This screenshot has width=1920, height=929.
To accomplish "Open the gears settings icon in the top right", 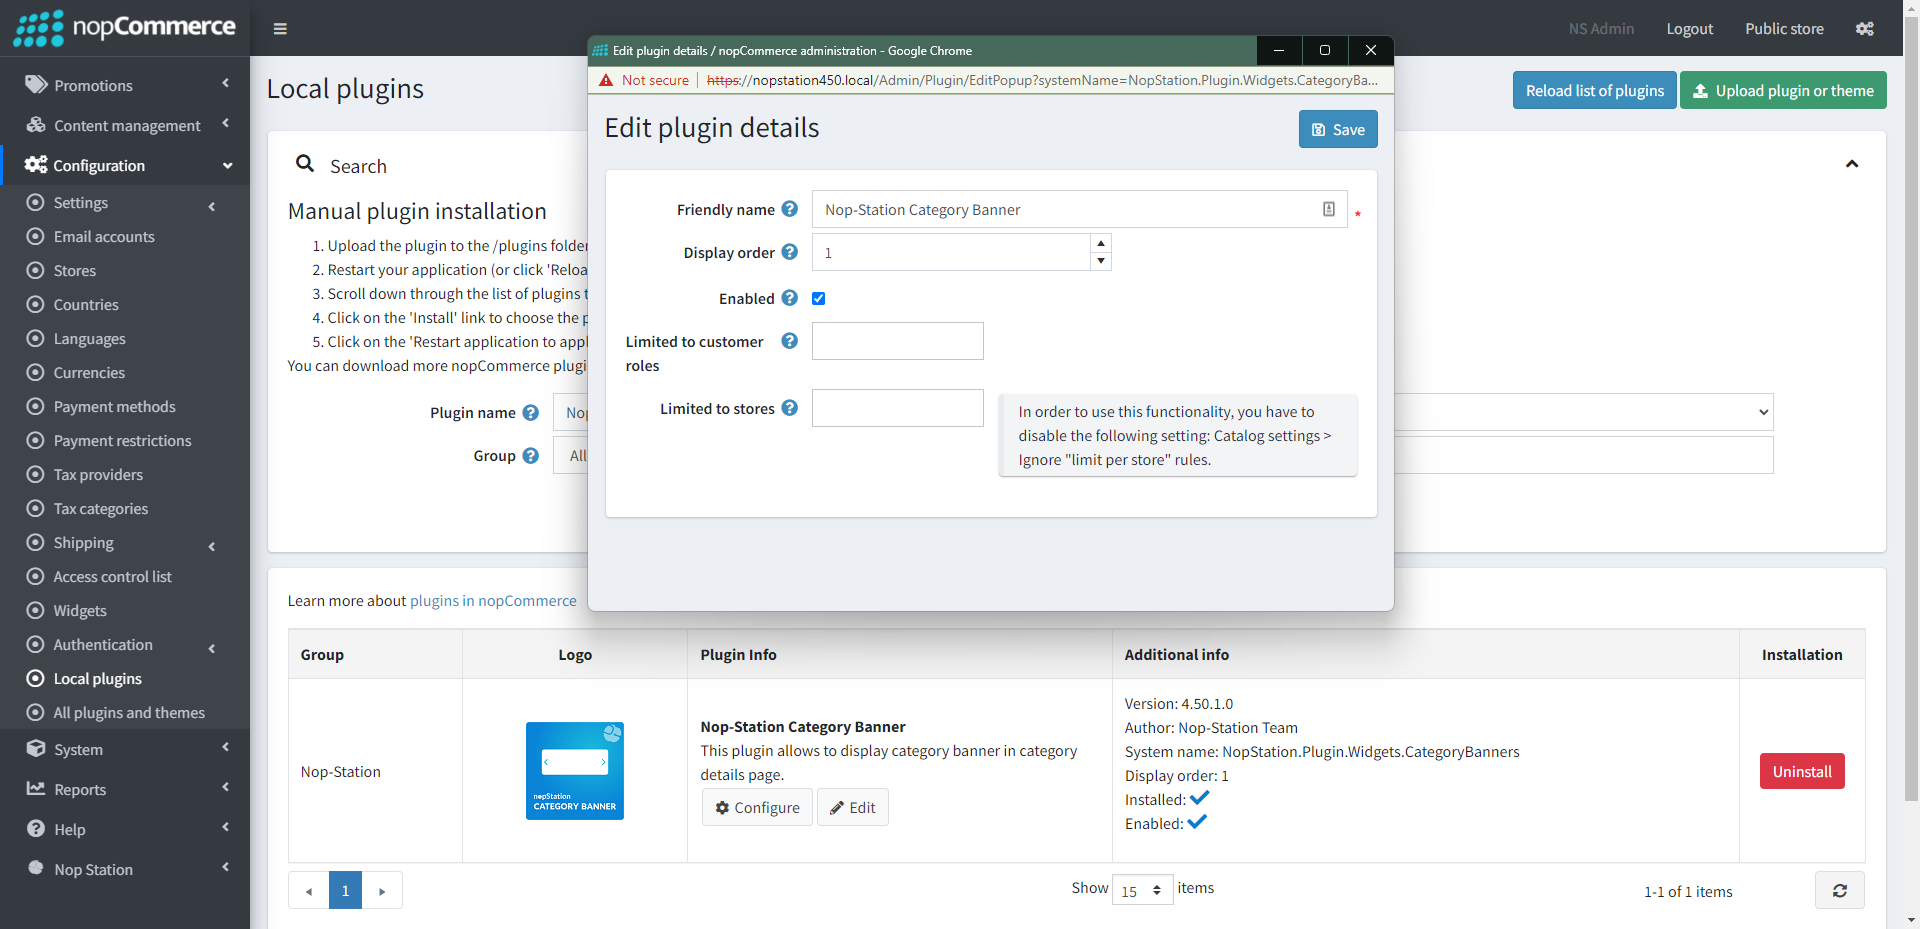I will 1865,29.
